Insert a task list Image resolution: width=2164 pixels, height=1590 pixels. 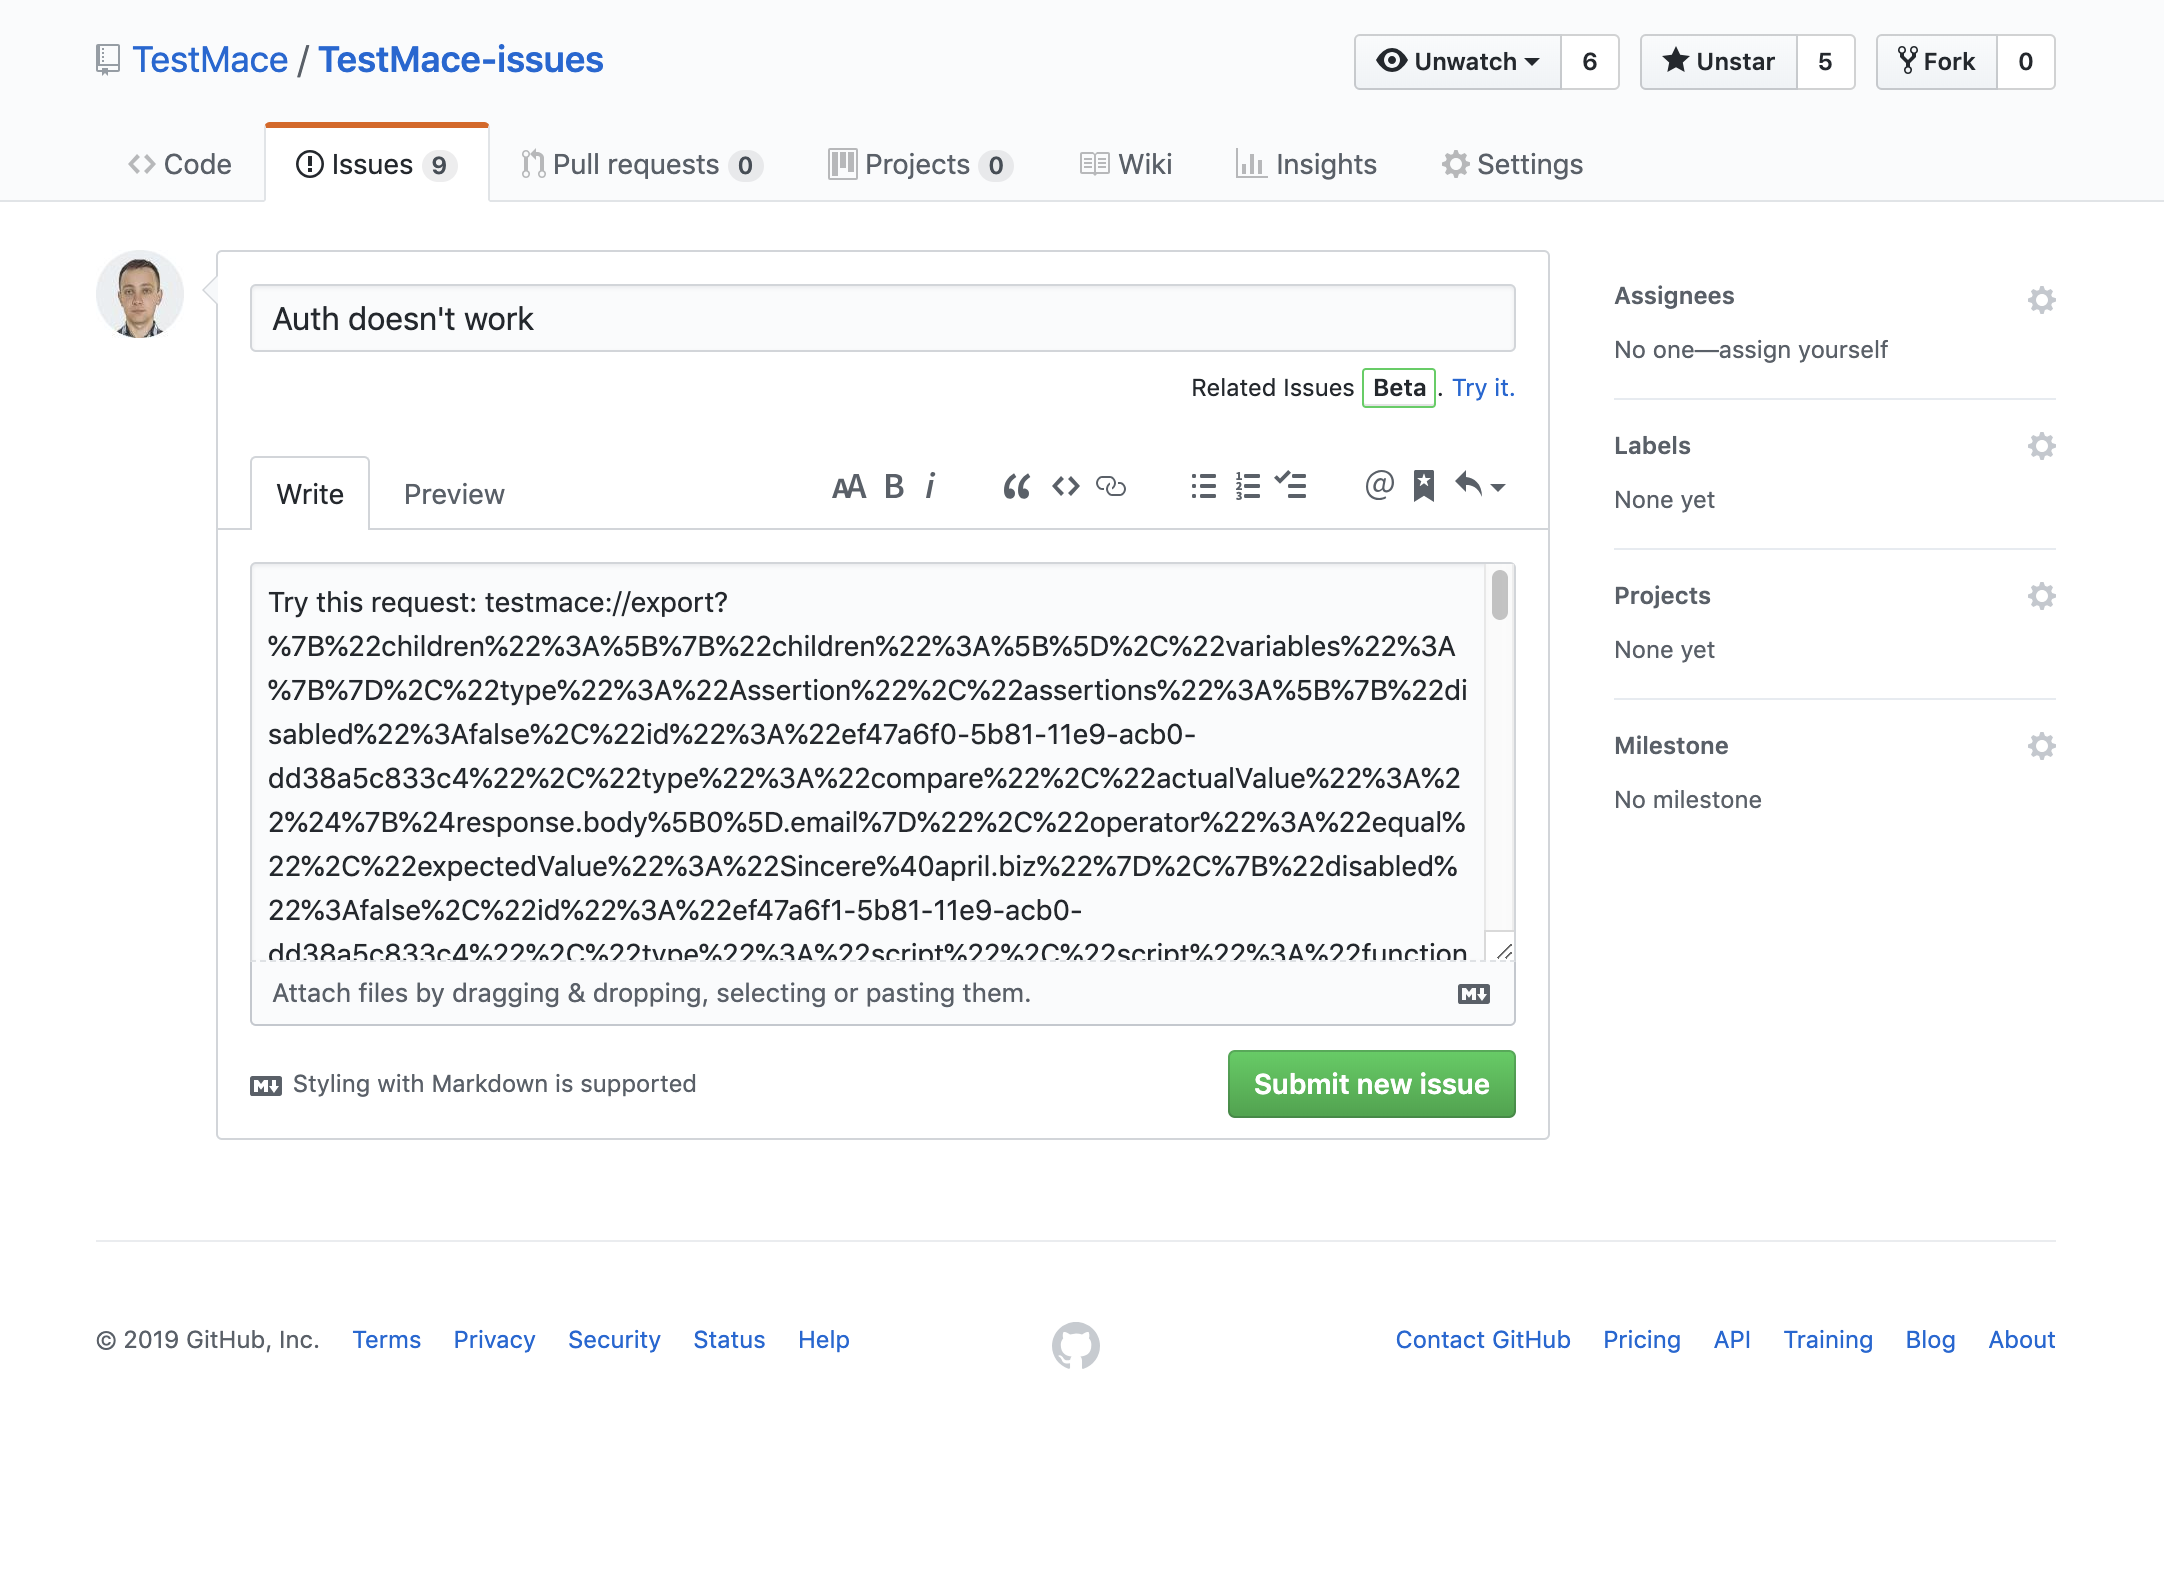[1291, 487]
